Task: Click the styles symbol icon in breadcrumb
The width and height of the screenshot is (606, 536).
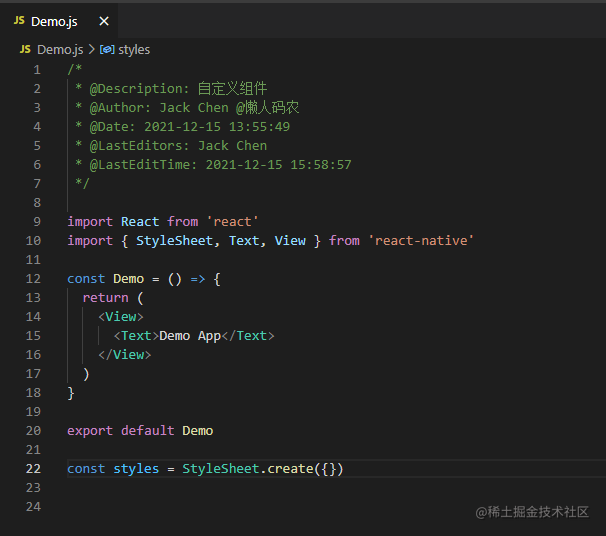Action: pos(107,49)
